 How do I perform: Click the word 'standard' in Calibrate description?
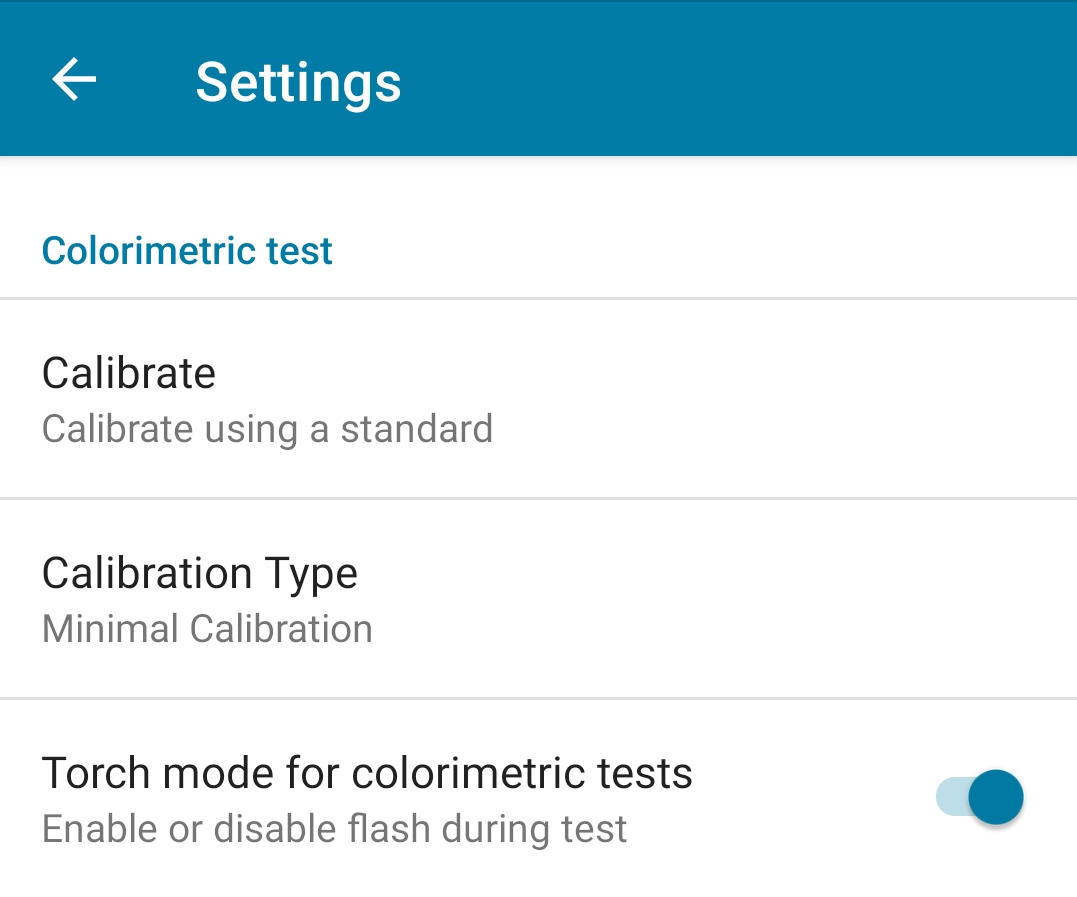pyautogui.click(x=417, y=429)
